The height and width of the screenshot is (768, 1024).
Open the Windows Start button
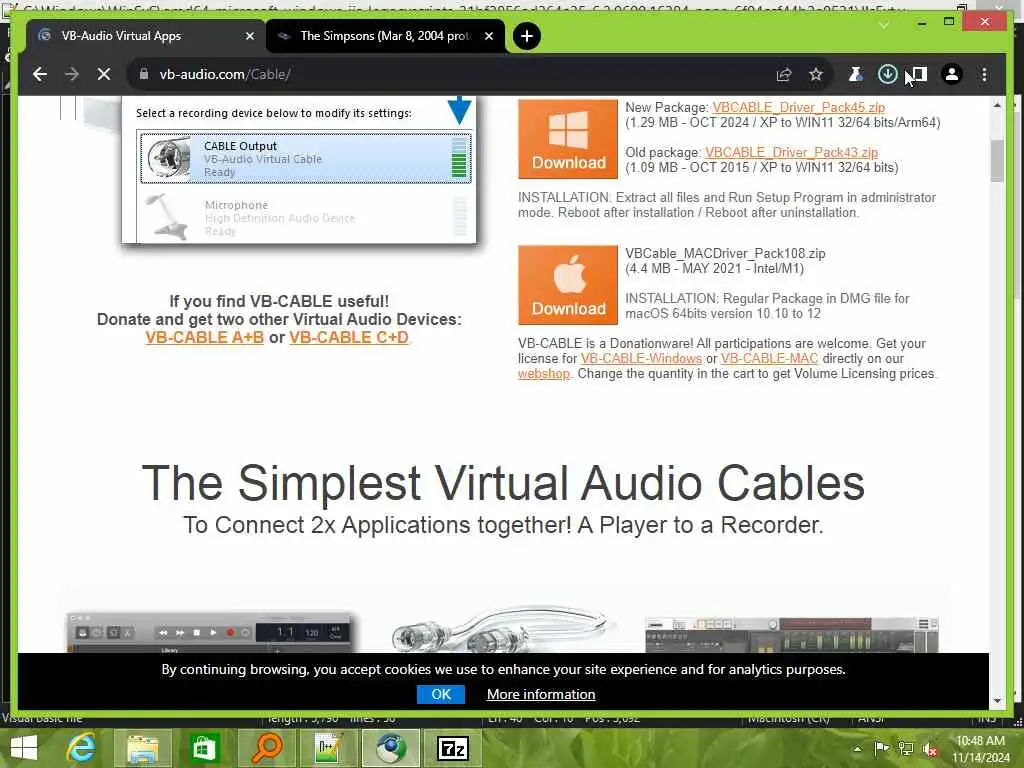point(24,748)
